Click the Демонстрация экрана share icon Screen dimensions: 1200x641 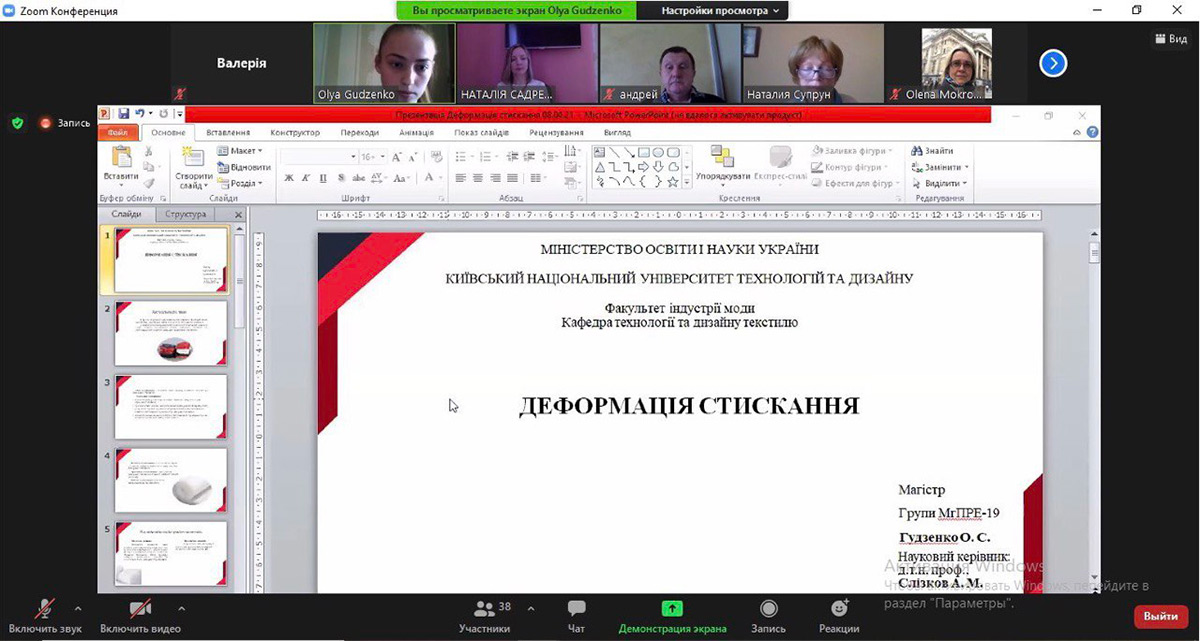(x=672, y=609)
